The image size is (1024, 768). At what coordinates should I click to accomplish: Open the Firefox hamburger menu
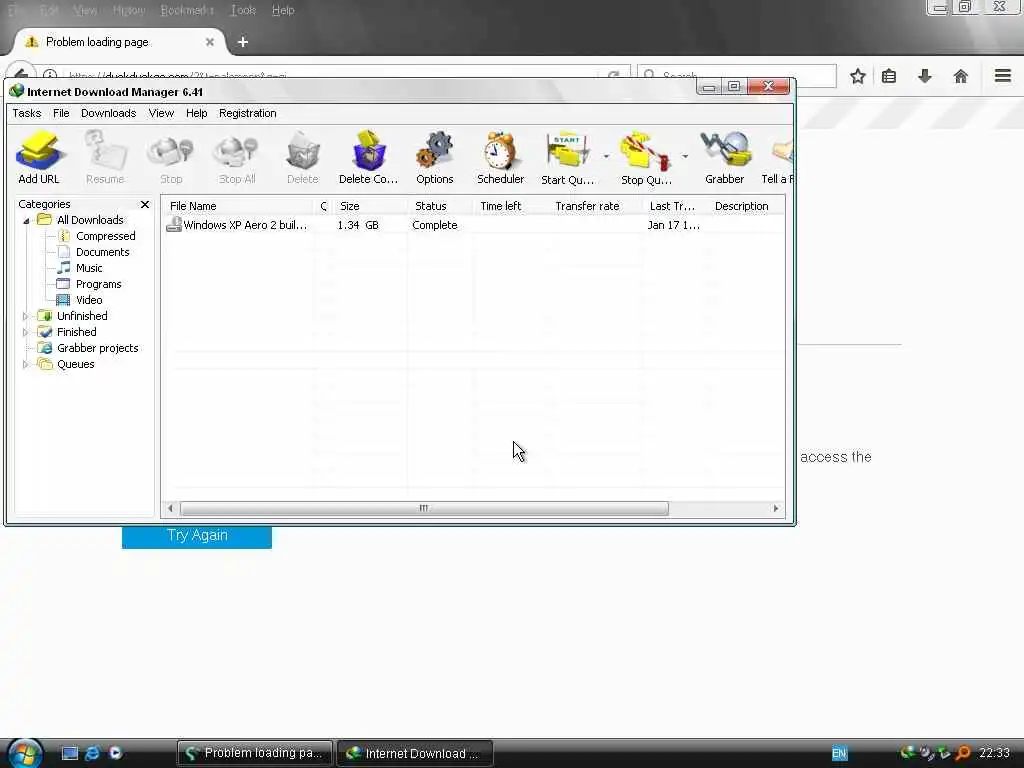(x=1003, y=76)
